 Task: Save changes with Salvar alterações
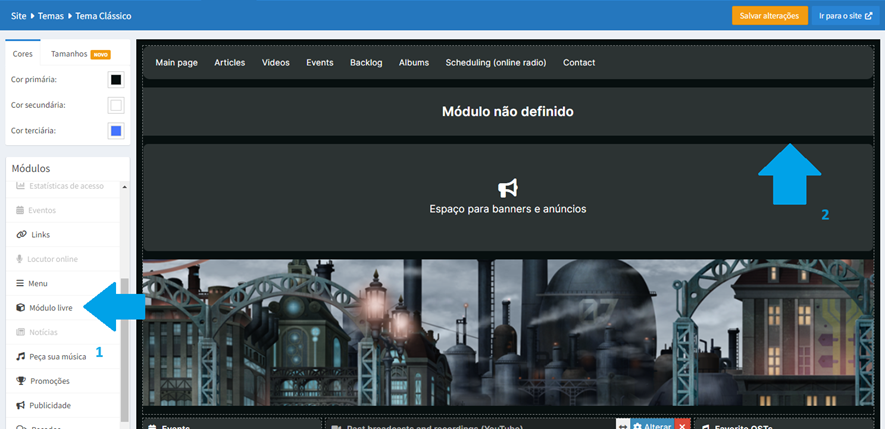[770, 16]
